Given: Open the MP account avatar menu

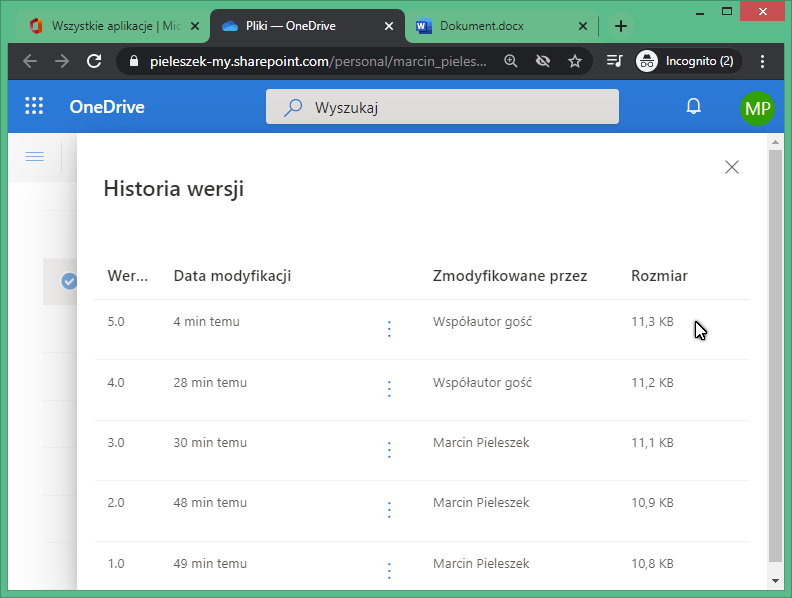Looking at the screenshot, I should pyautogui.click(x=757, y=108).
